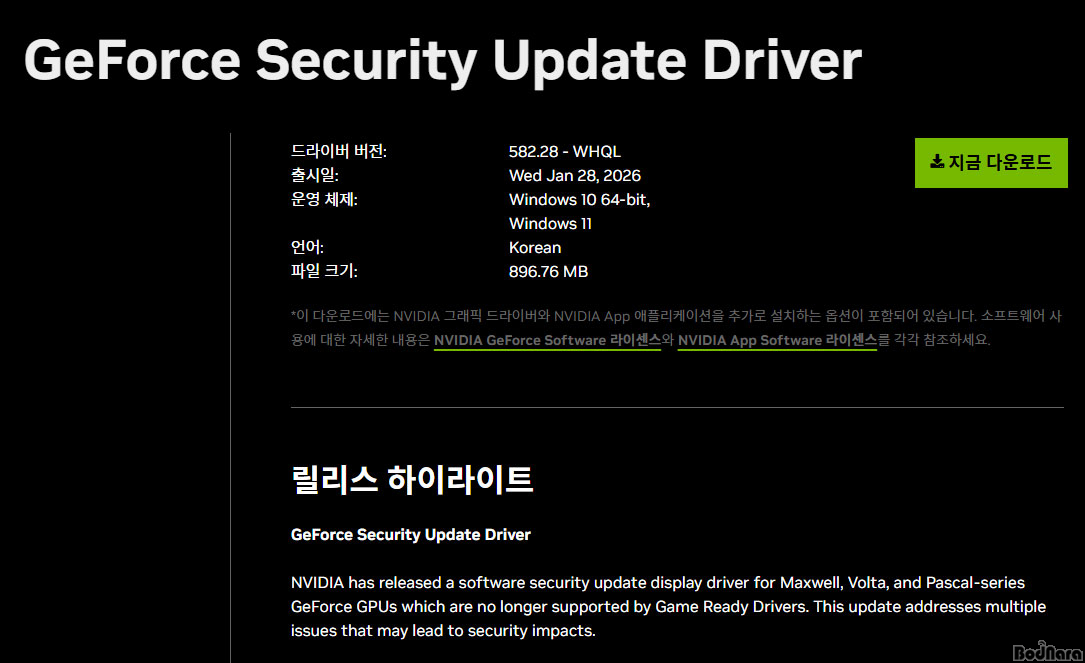Click the bold GeForce Security Update Driver subheading

(x=411, y=535)
